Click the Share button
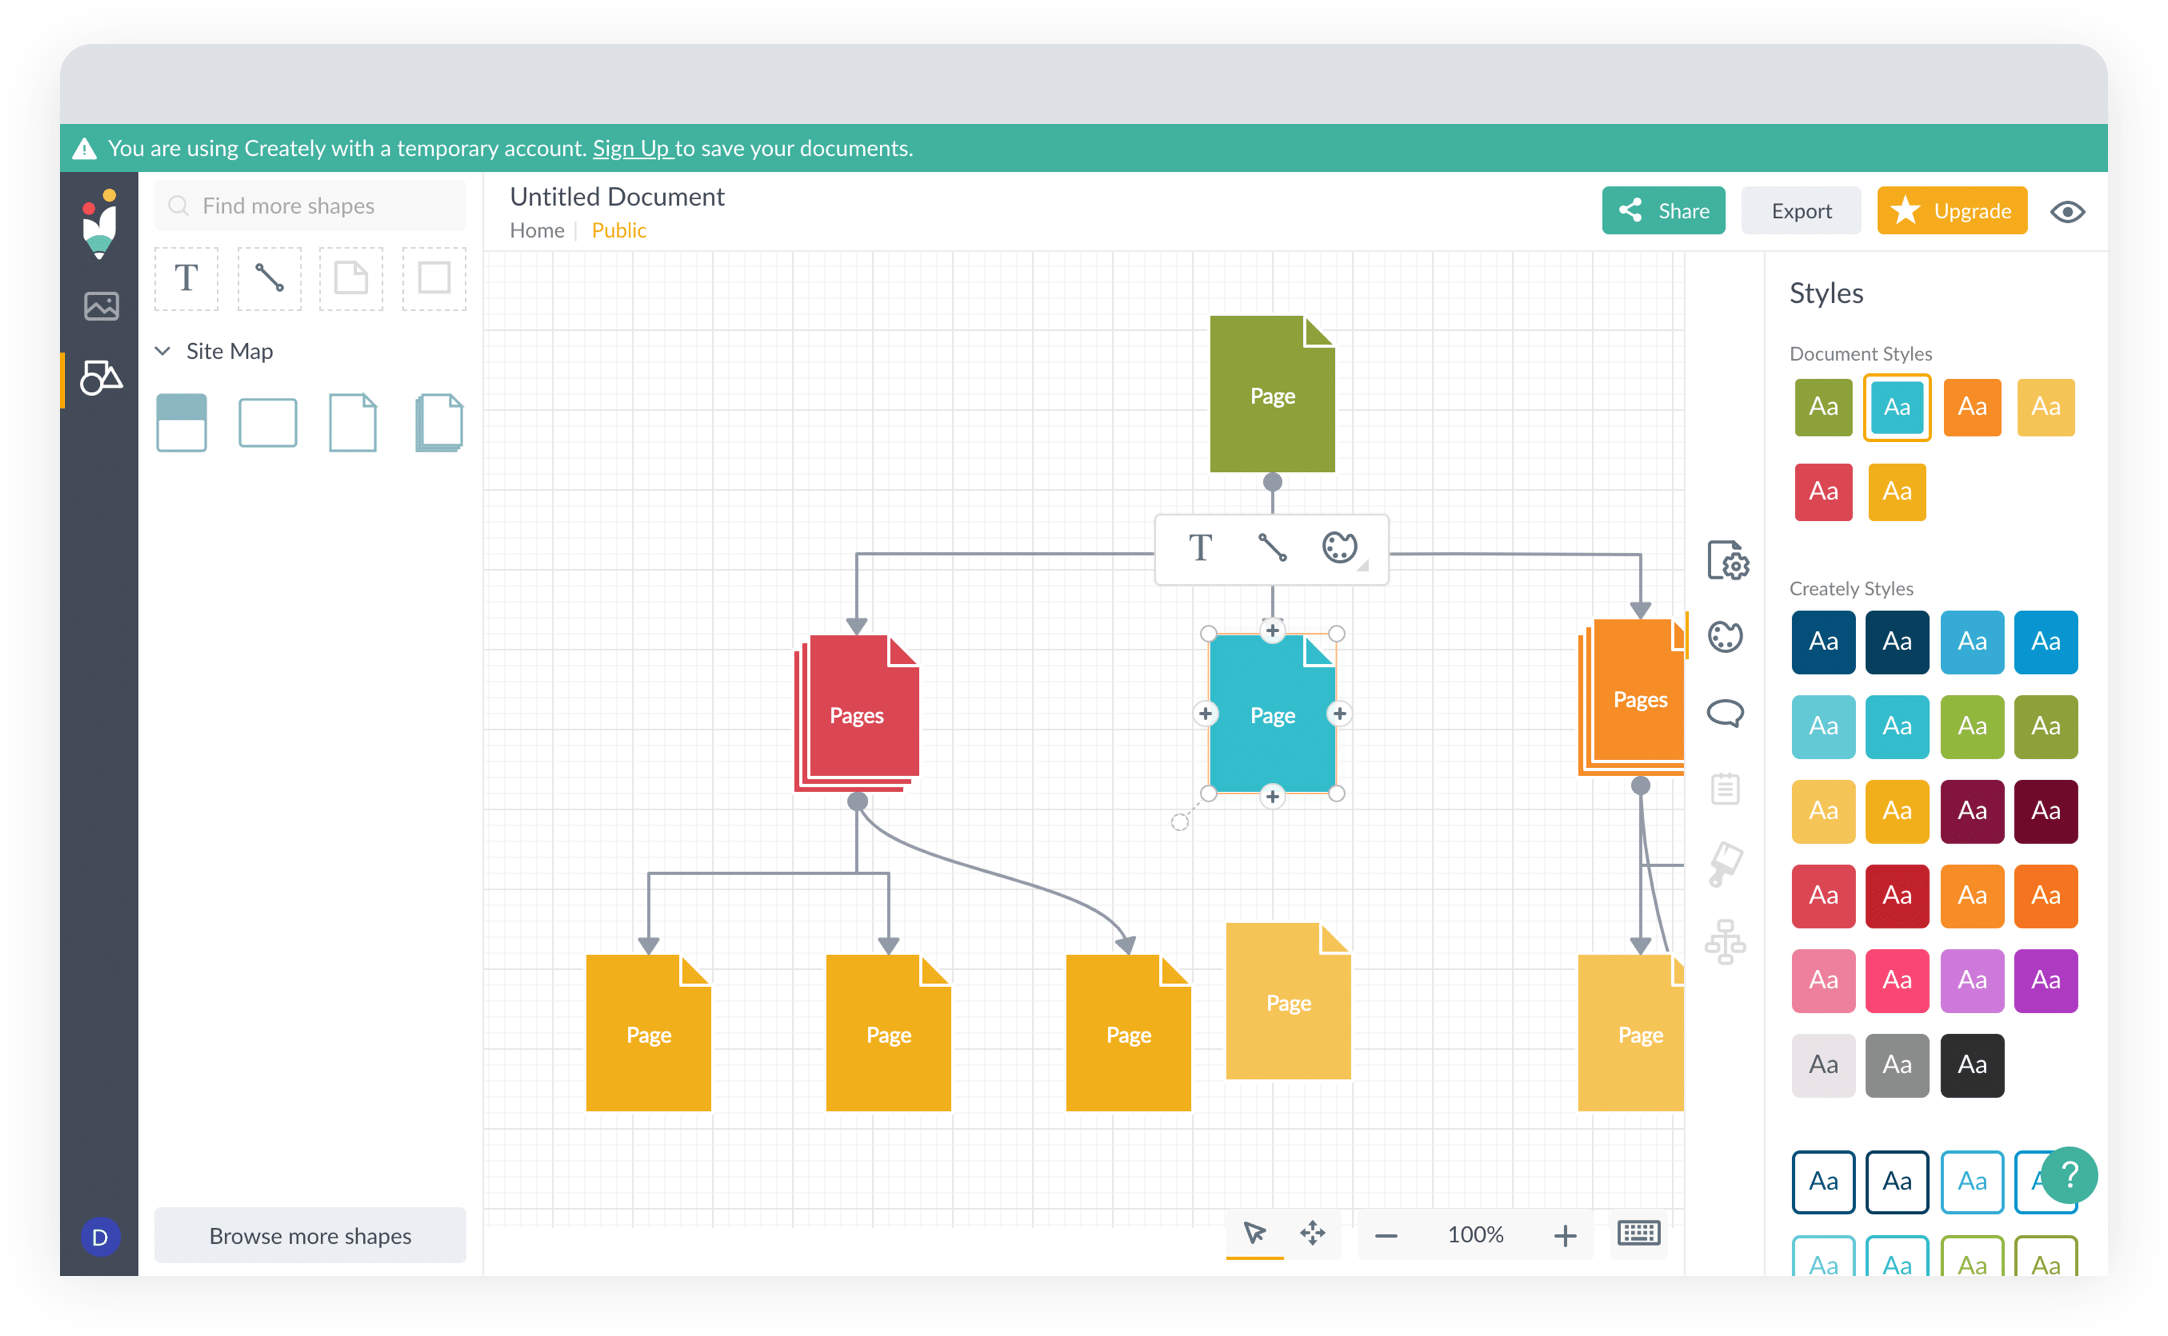Image resolution: width=2168 pixels, height=1336 pixels. coord(1663,209)
